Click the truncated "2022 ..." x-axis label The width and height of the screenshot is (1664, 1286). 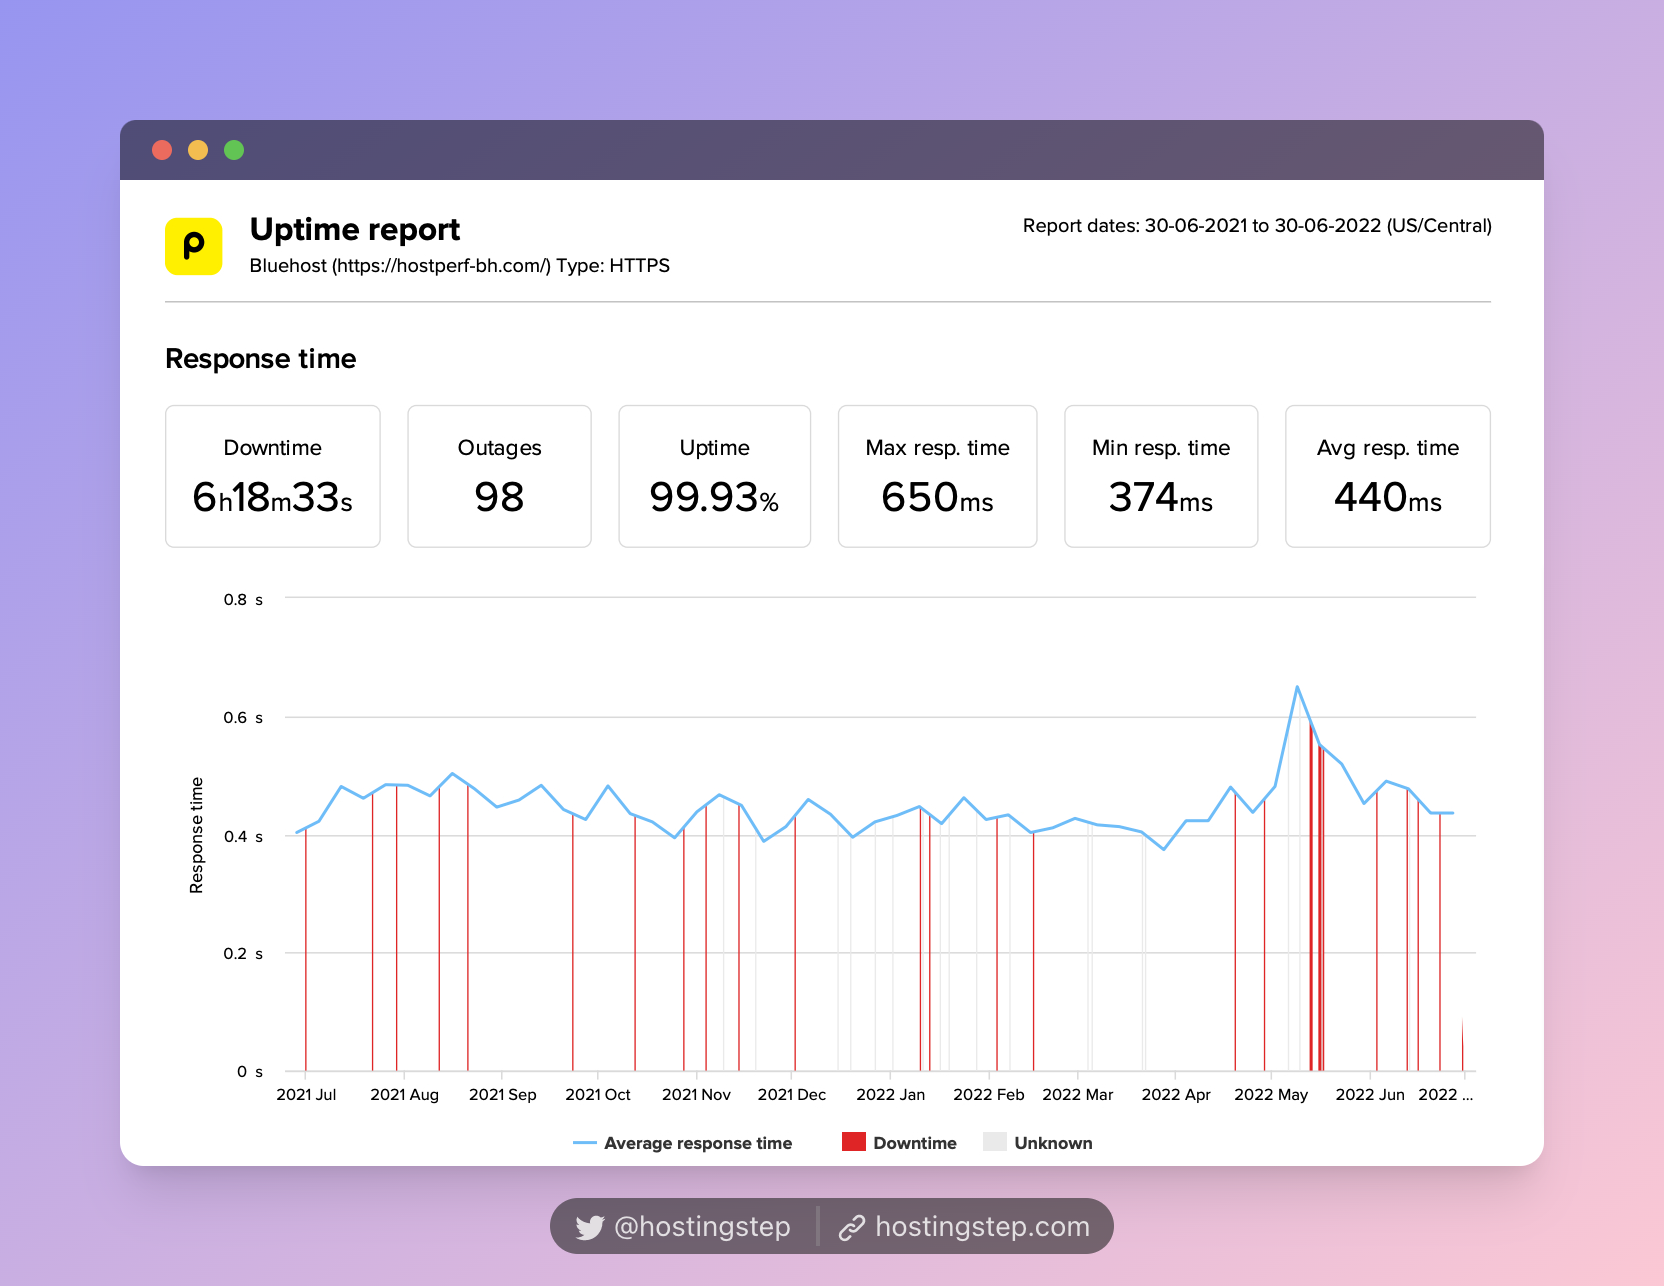pos(1446,1095)
